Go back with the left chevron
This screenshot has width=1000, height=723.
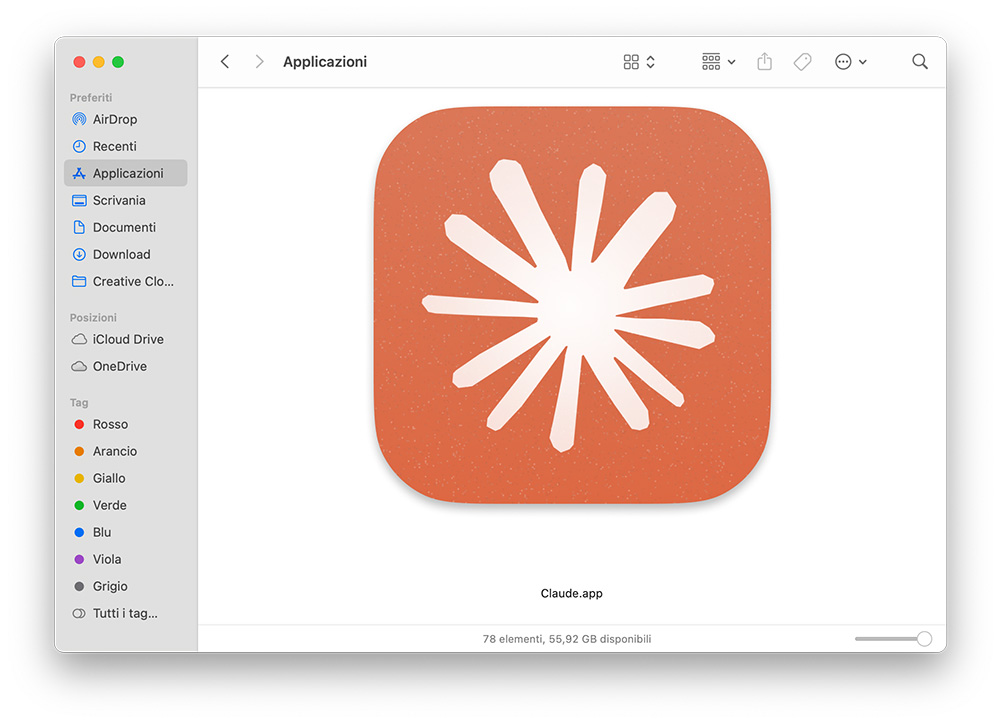(x=224, y=62)
